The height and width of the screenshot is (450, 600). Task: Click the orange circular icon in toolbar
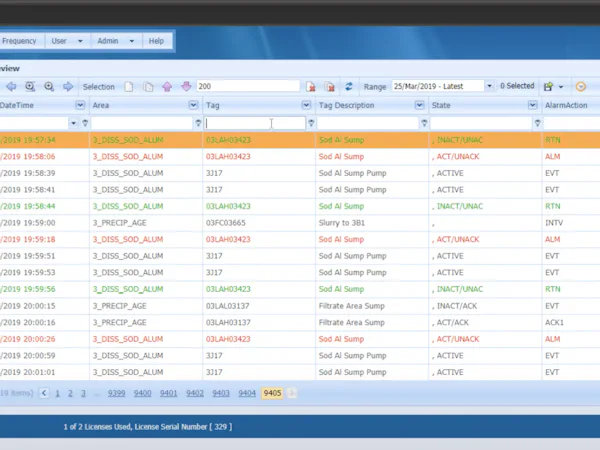click(x=580, y=86)
